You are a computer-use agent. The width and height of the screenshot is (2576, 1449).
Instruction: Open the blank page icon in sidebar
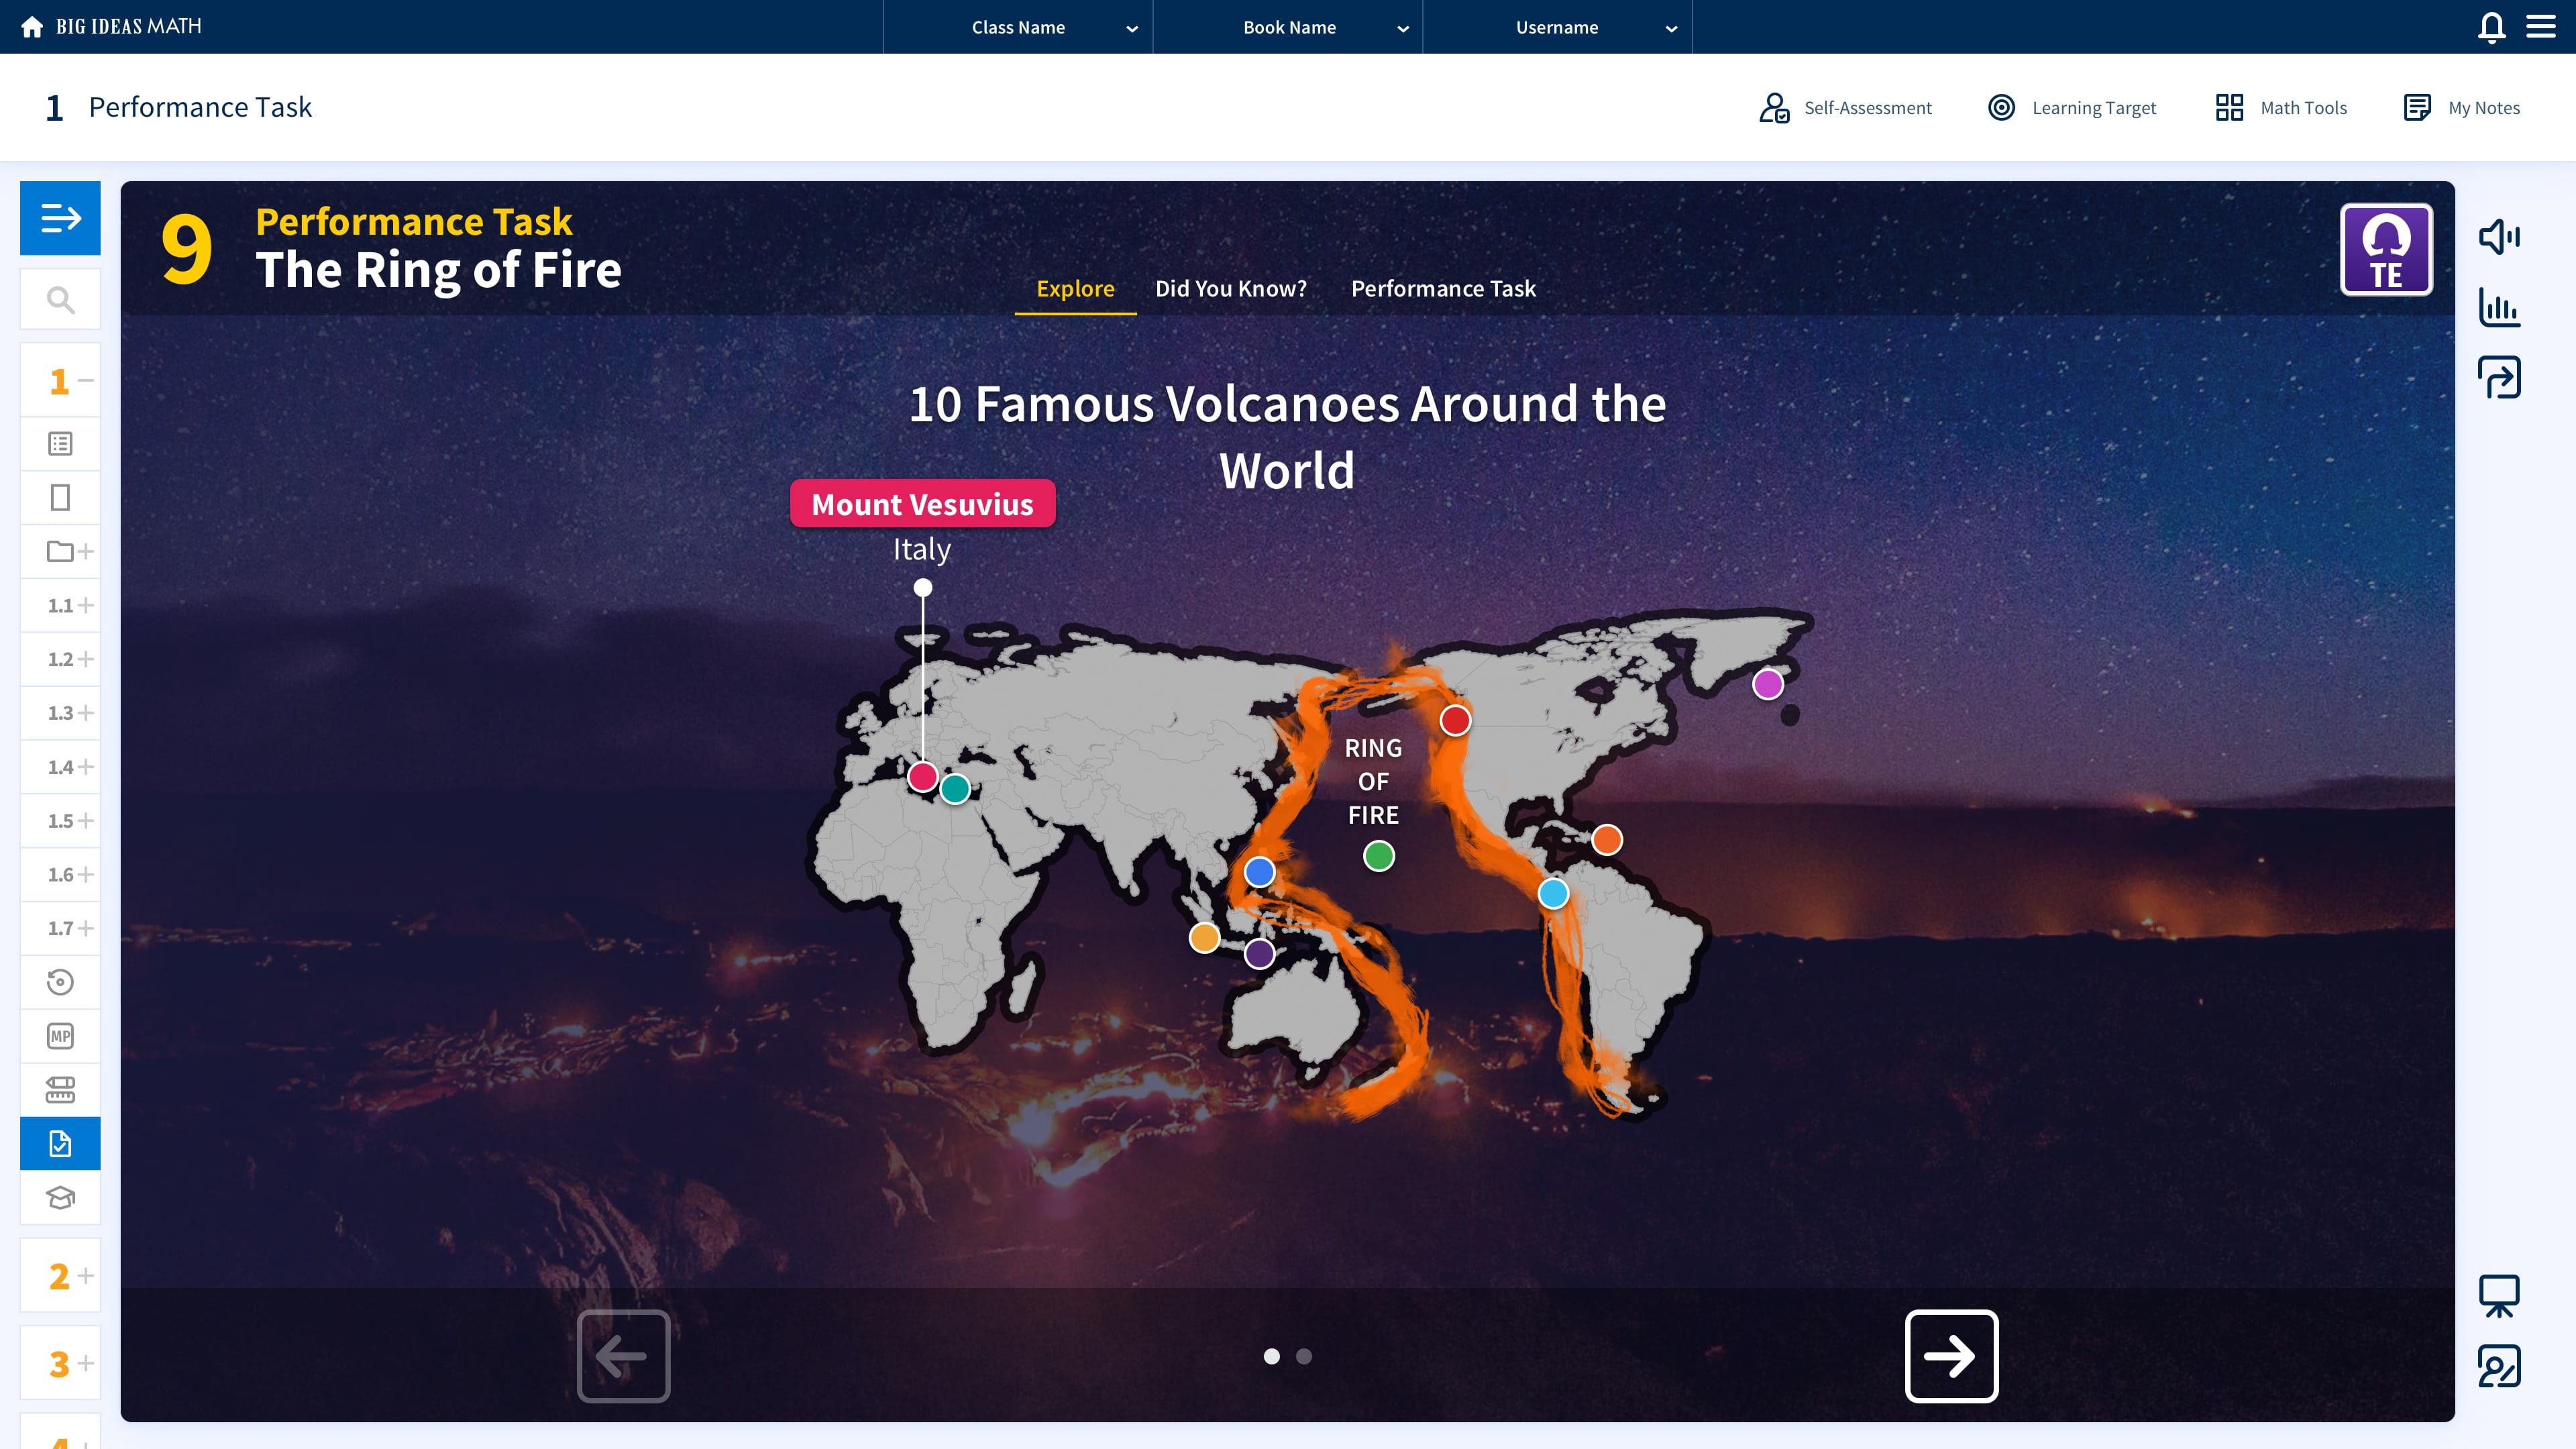pos(60,497)
